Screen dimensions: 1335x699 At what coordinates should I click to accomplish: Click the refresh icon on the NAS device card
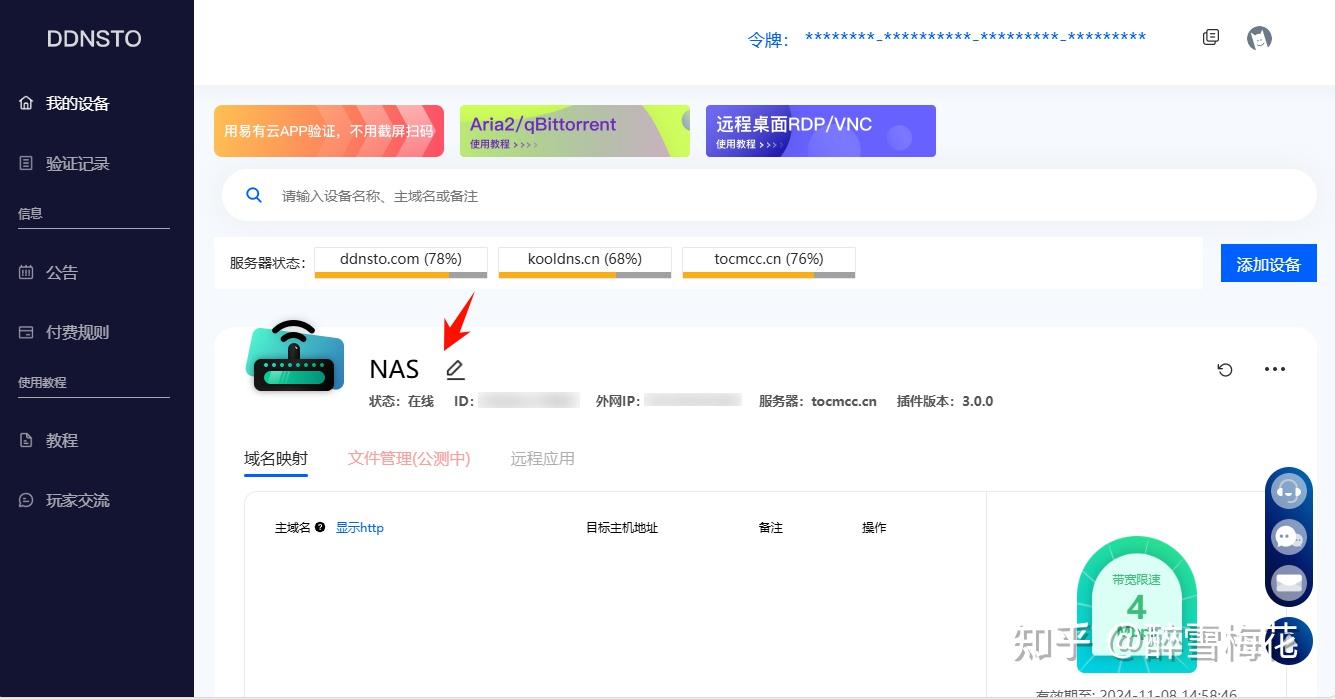coord(1224,370)
